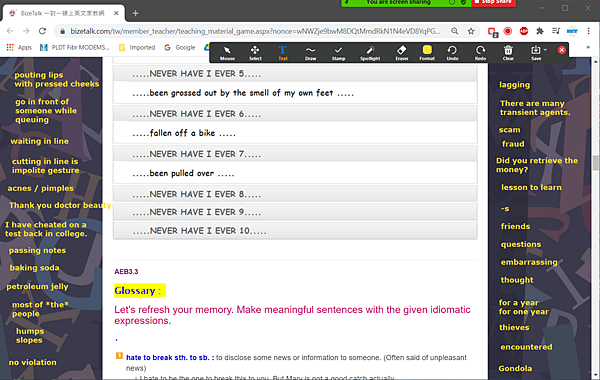Click the AEB3.3 label
Image resolution: width=600 pixels, height=380 pixels.
126,272
